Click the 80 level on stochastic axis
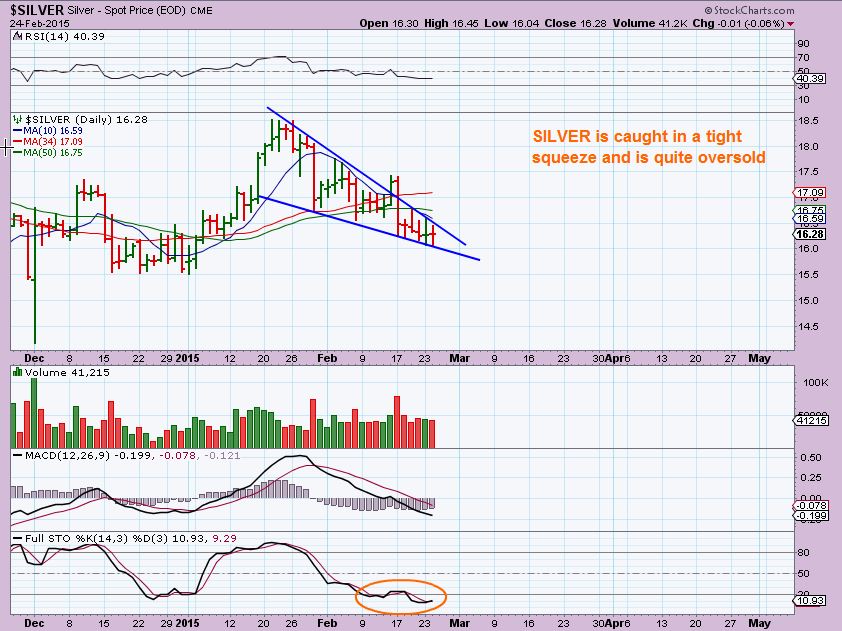 [x=804, y=553]
